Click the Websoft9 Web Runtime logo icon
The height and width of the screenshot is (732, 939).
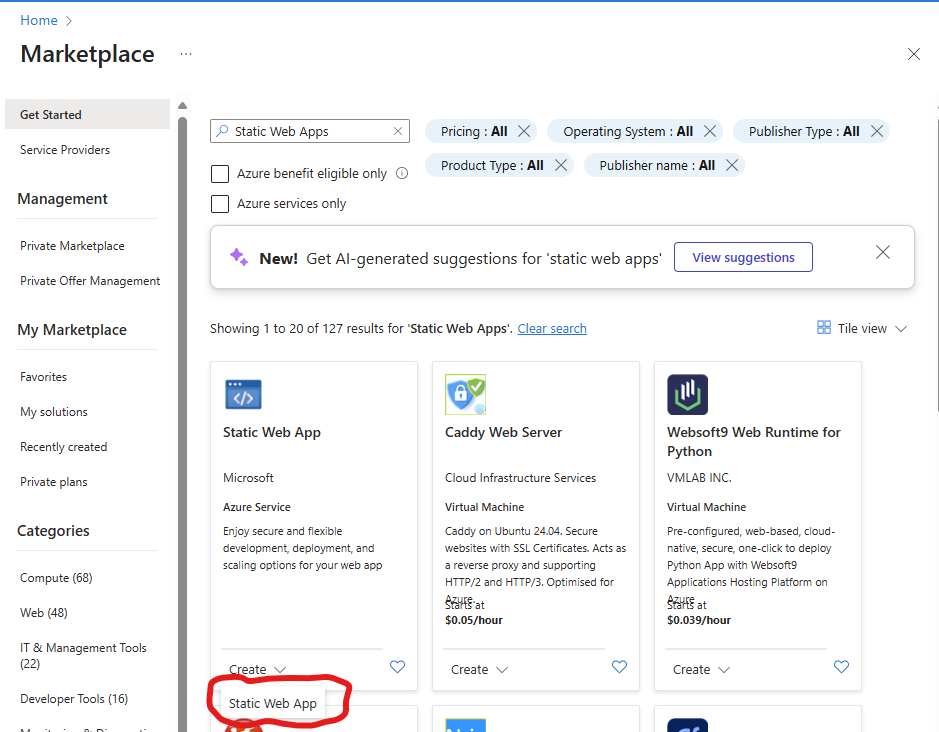click(x=687, y=395)
